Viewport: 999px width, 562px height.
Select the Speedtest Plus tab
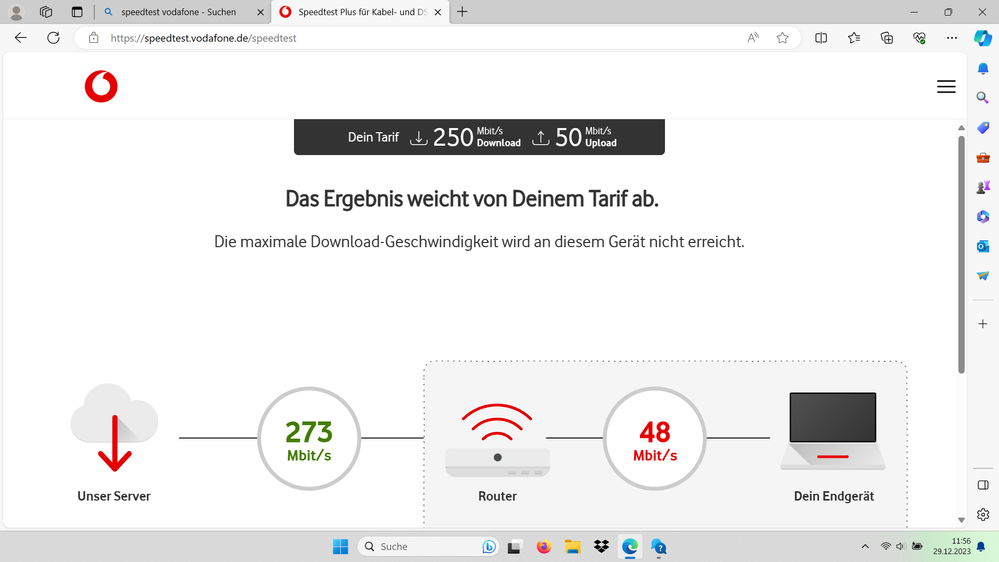pos(360,11)
